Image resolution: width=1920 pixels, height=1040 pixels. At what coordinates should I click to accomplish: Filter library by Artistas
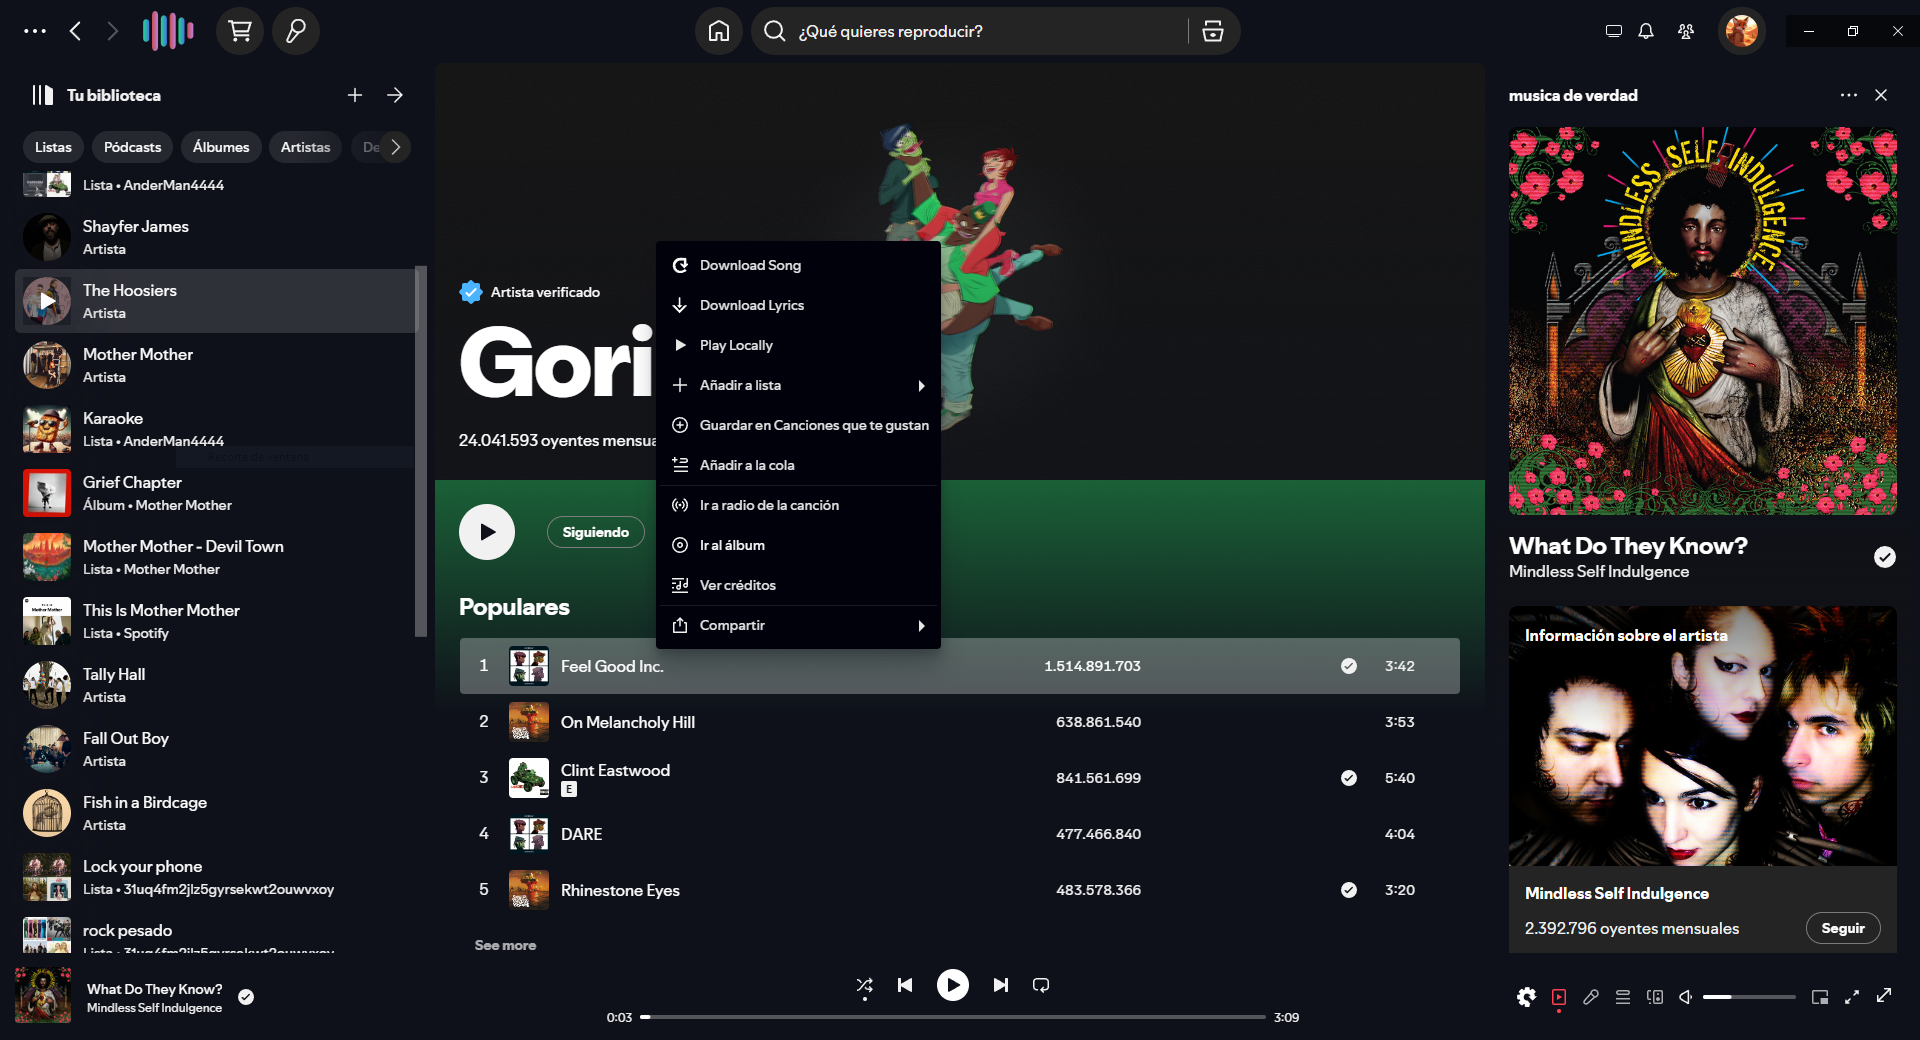(x=305, y=147)
